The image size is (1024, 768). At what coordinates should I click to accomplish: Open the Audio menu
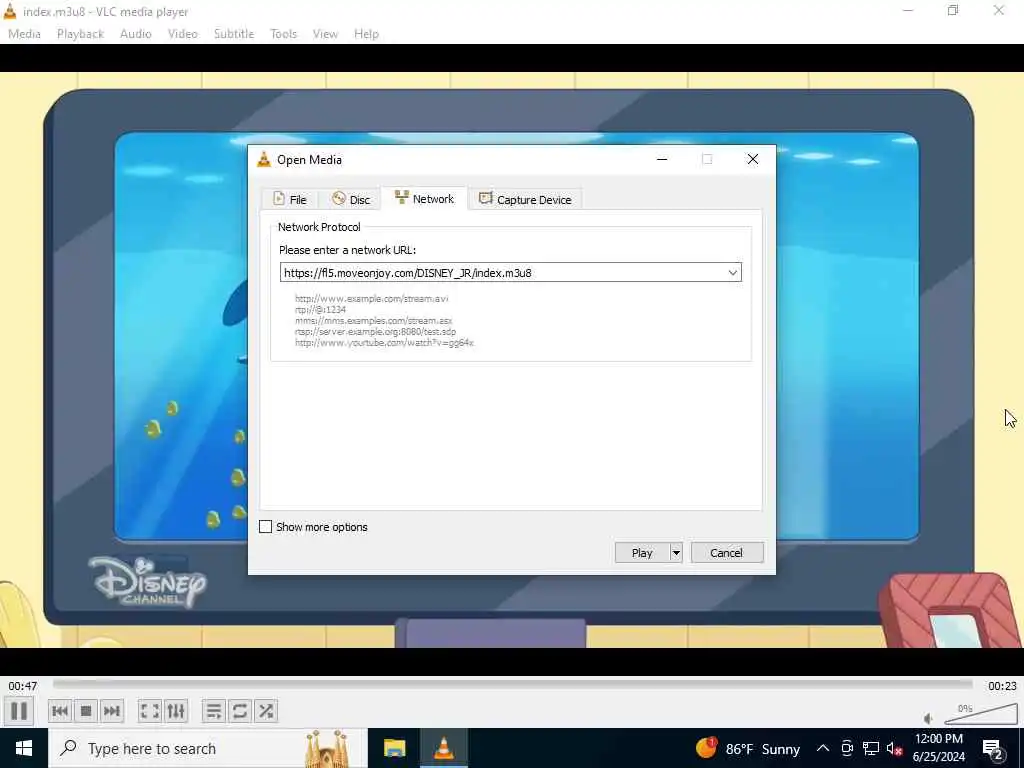click(x=136, y=34)
